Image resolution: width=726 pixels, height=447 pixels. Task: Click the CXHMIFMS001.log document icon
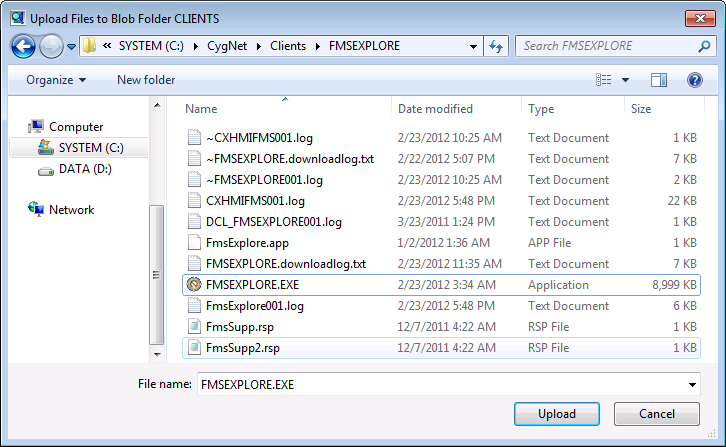coord(194,201)
